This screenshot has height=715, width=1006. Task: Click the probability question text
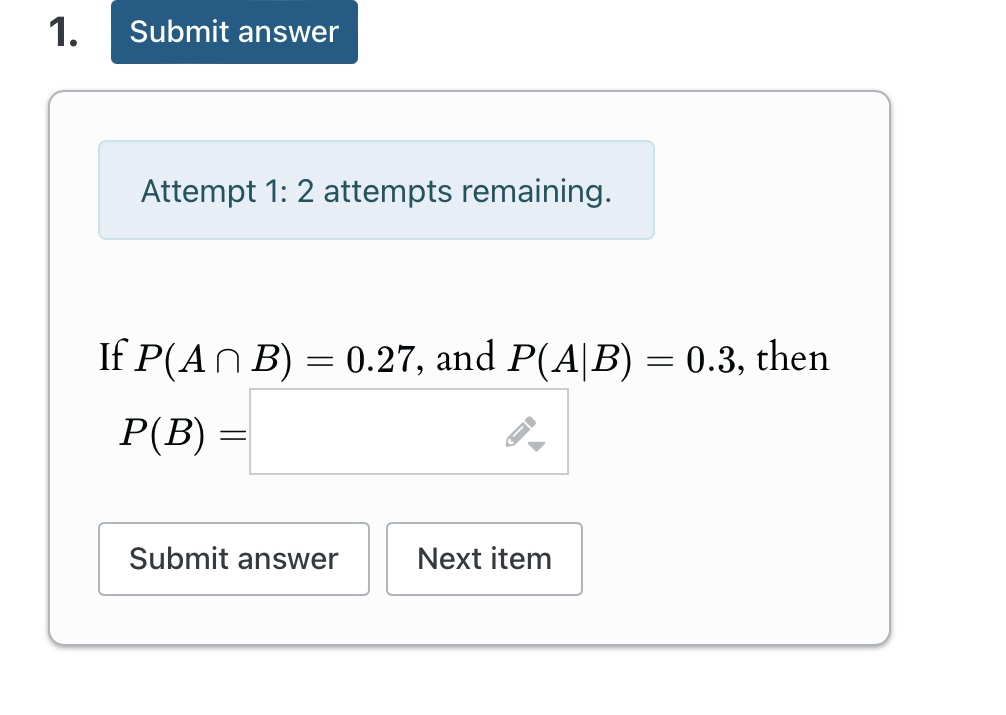point(464,358)
